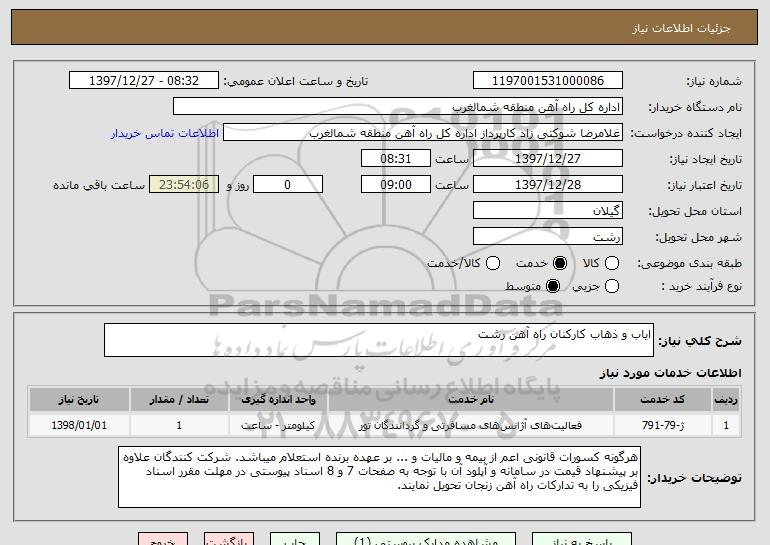Click the پاسخ به نیاز button

pyautogui.click(x=582, y=539)
